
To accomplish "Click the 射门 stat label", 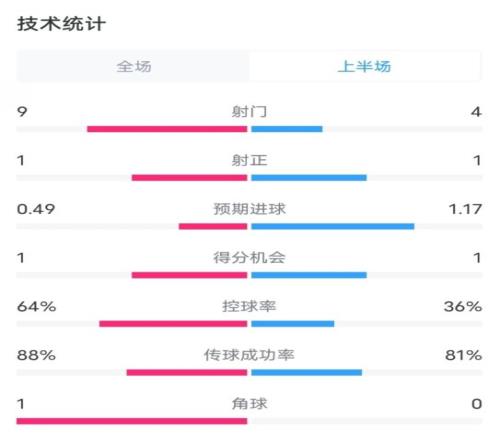I will (x=249, y=111).
